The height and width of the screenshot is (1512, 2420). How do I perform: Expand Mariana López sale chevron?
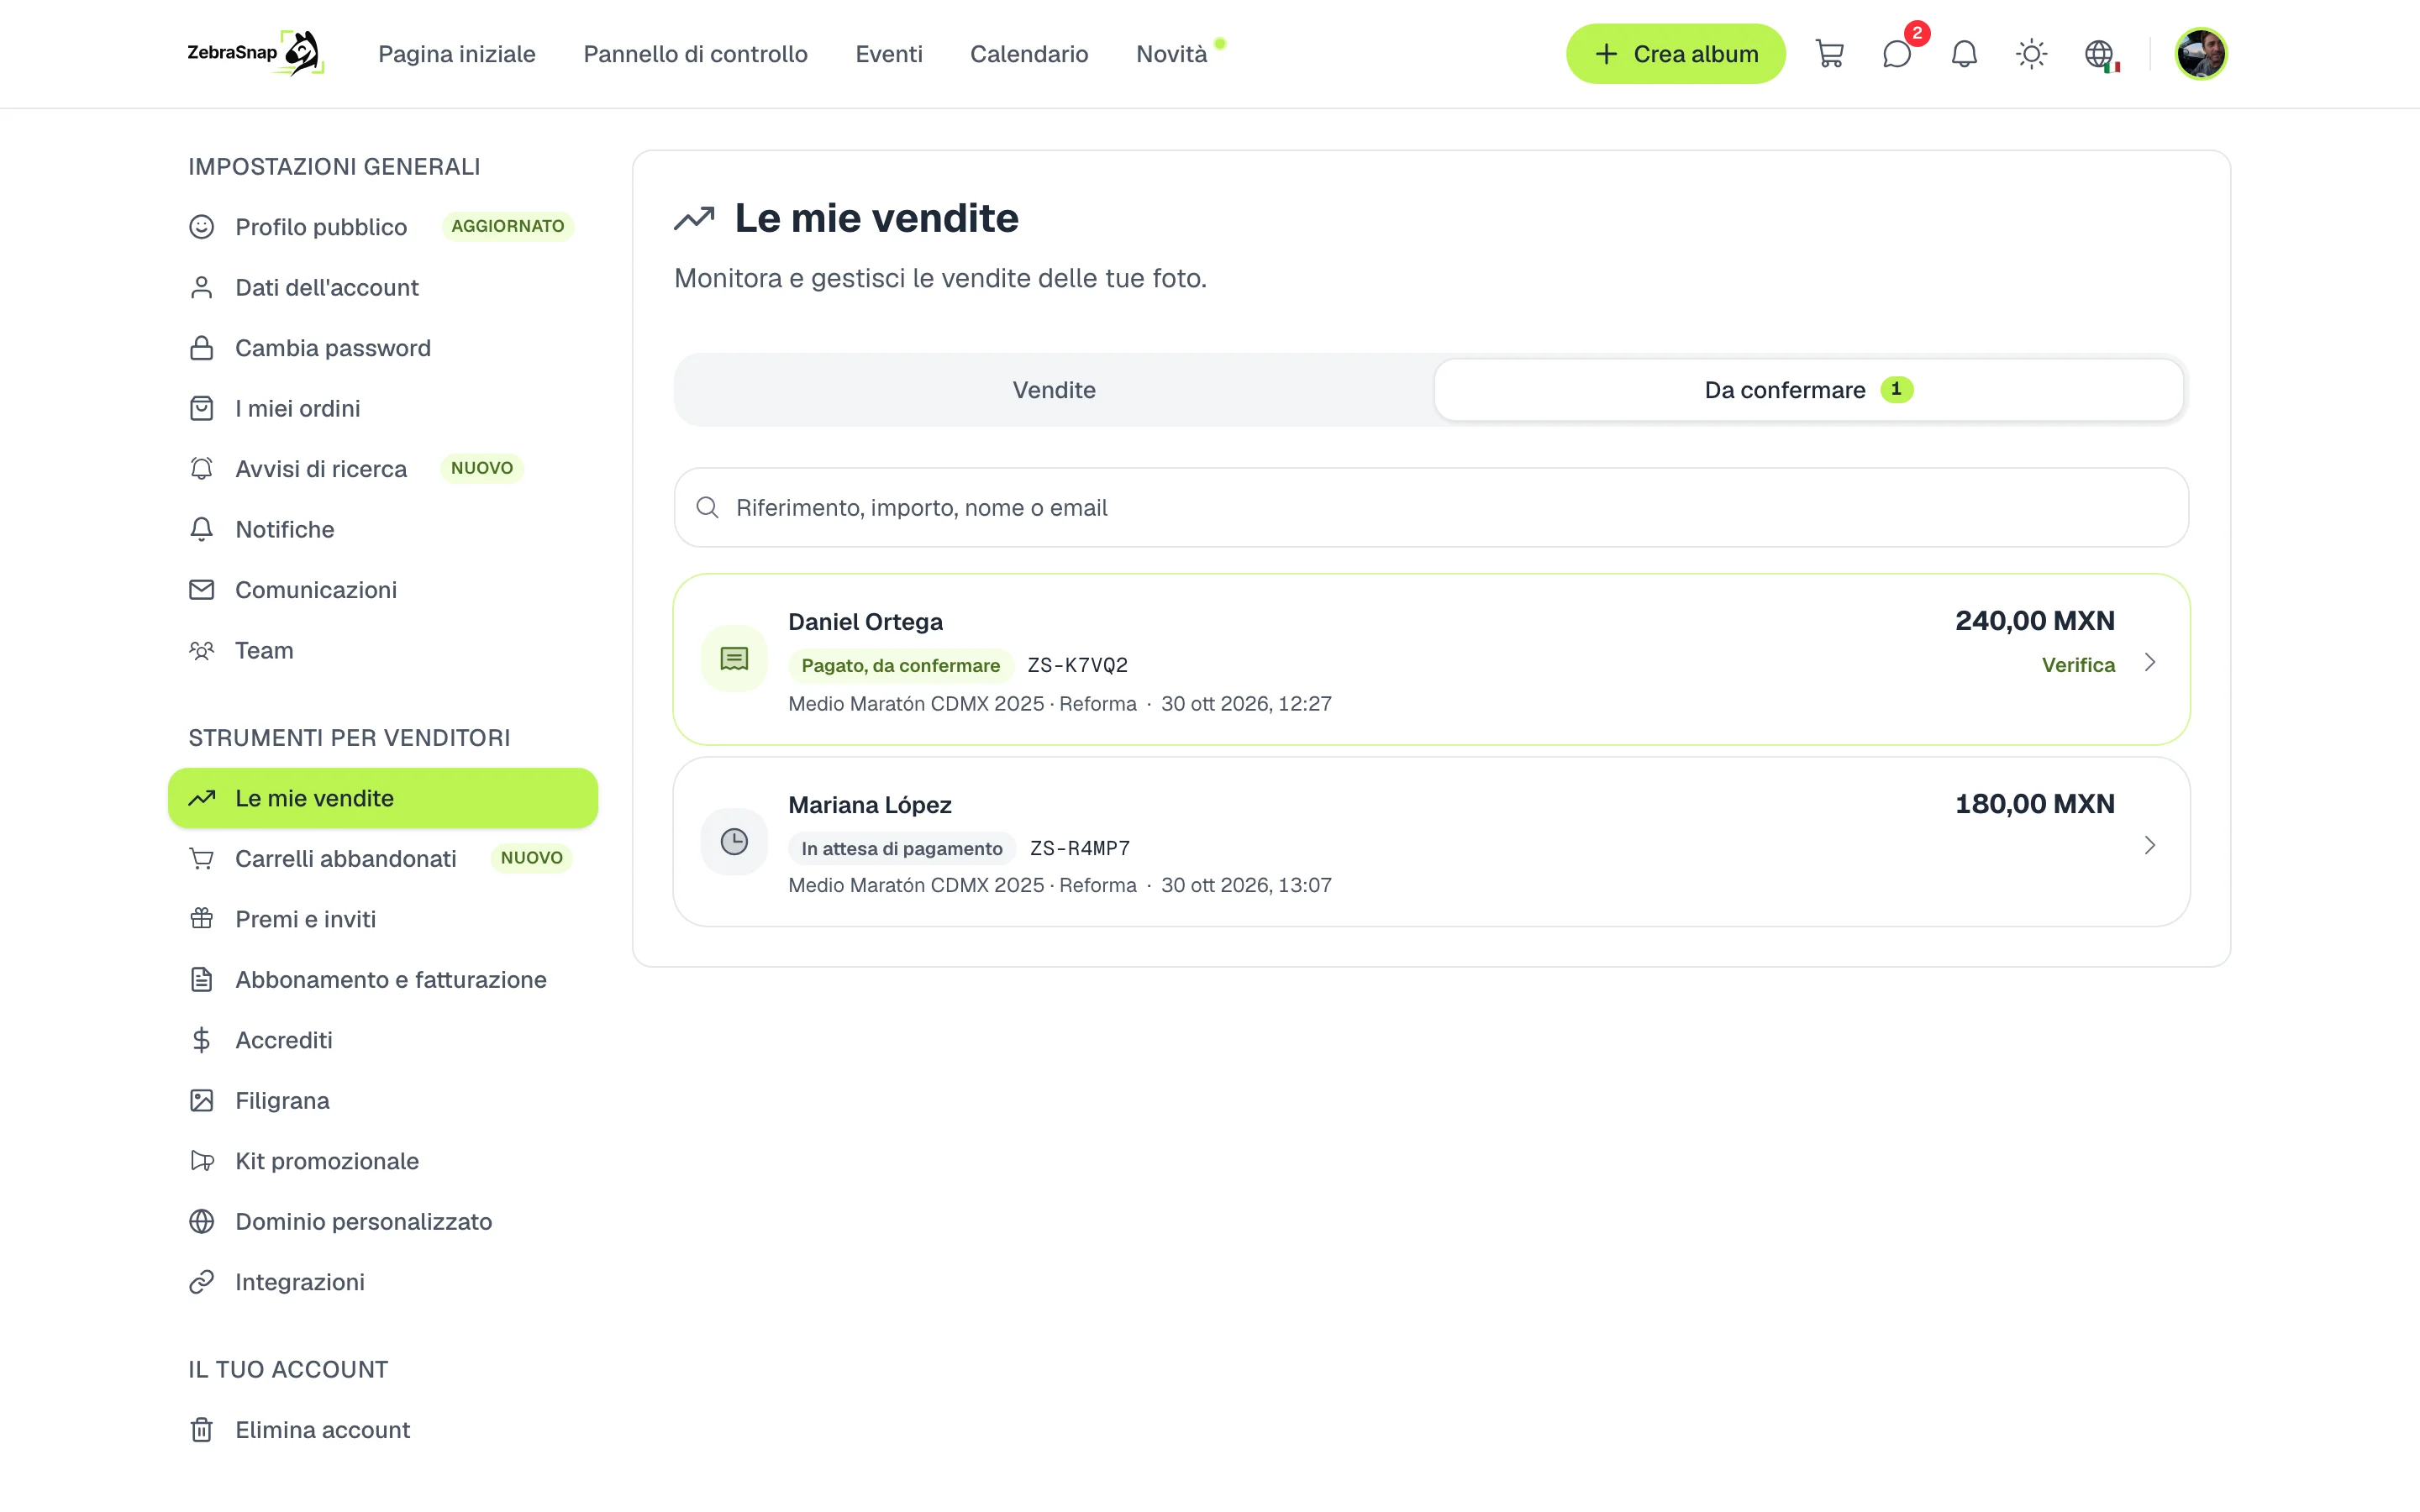pyautogui.click(x=2149, y=846)
